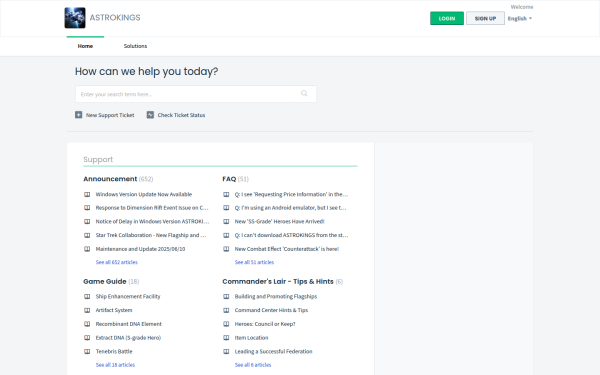Image resolution: width=600 pixels, height=375 pixels.
Task: Click book icon beside Heroes: Council or Keep
Action: [226, 324]
